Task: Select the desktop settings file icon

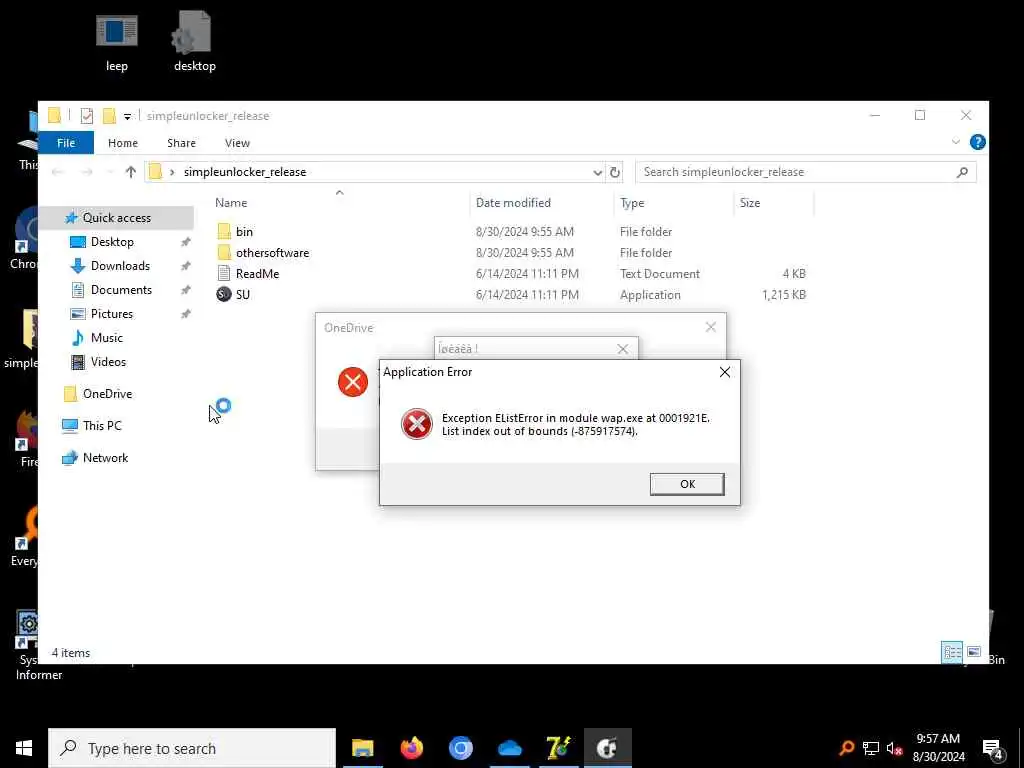Action: pos(194,41)
